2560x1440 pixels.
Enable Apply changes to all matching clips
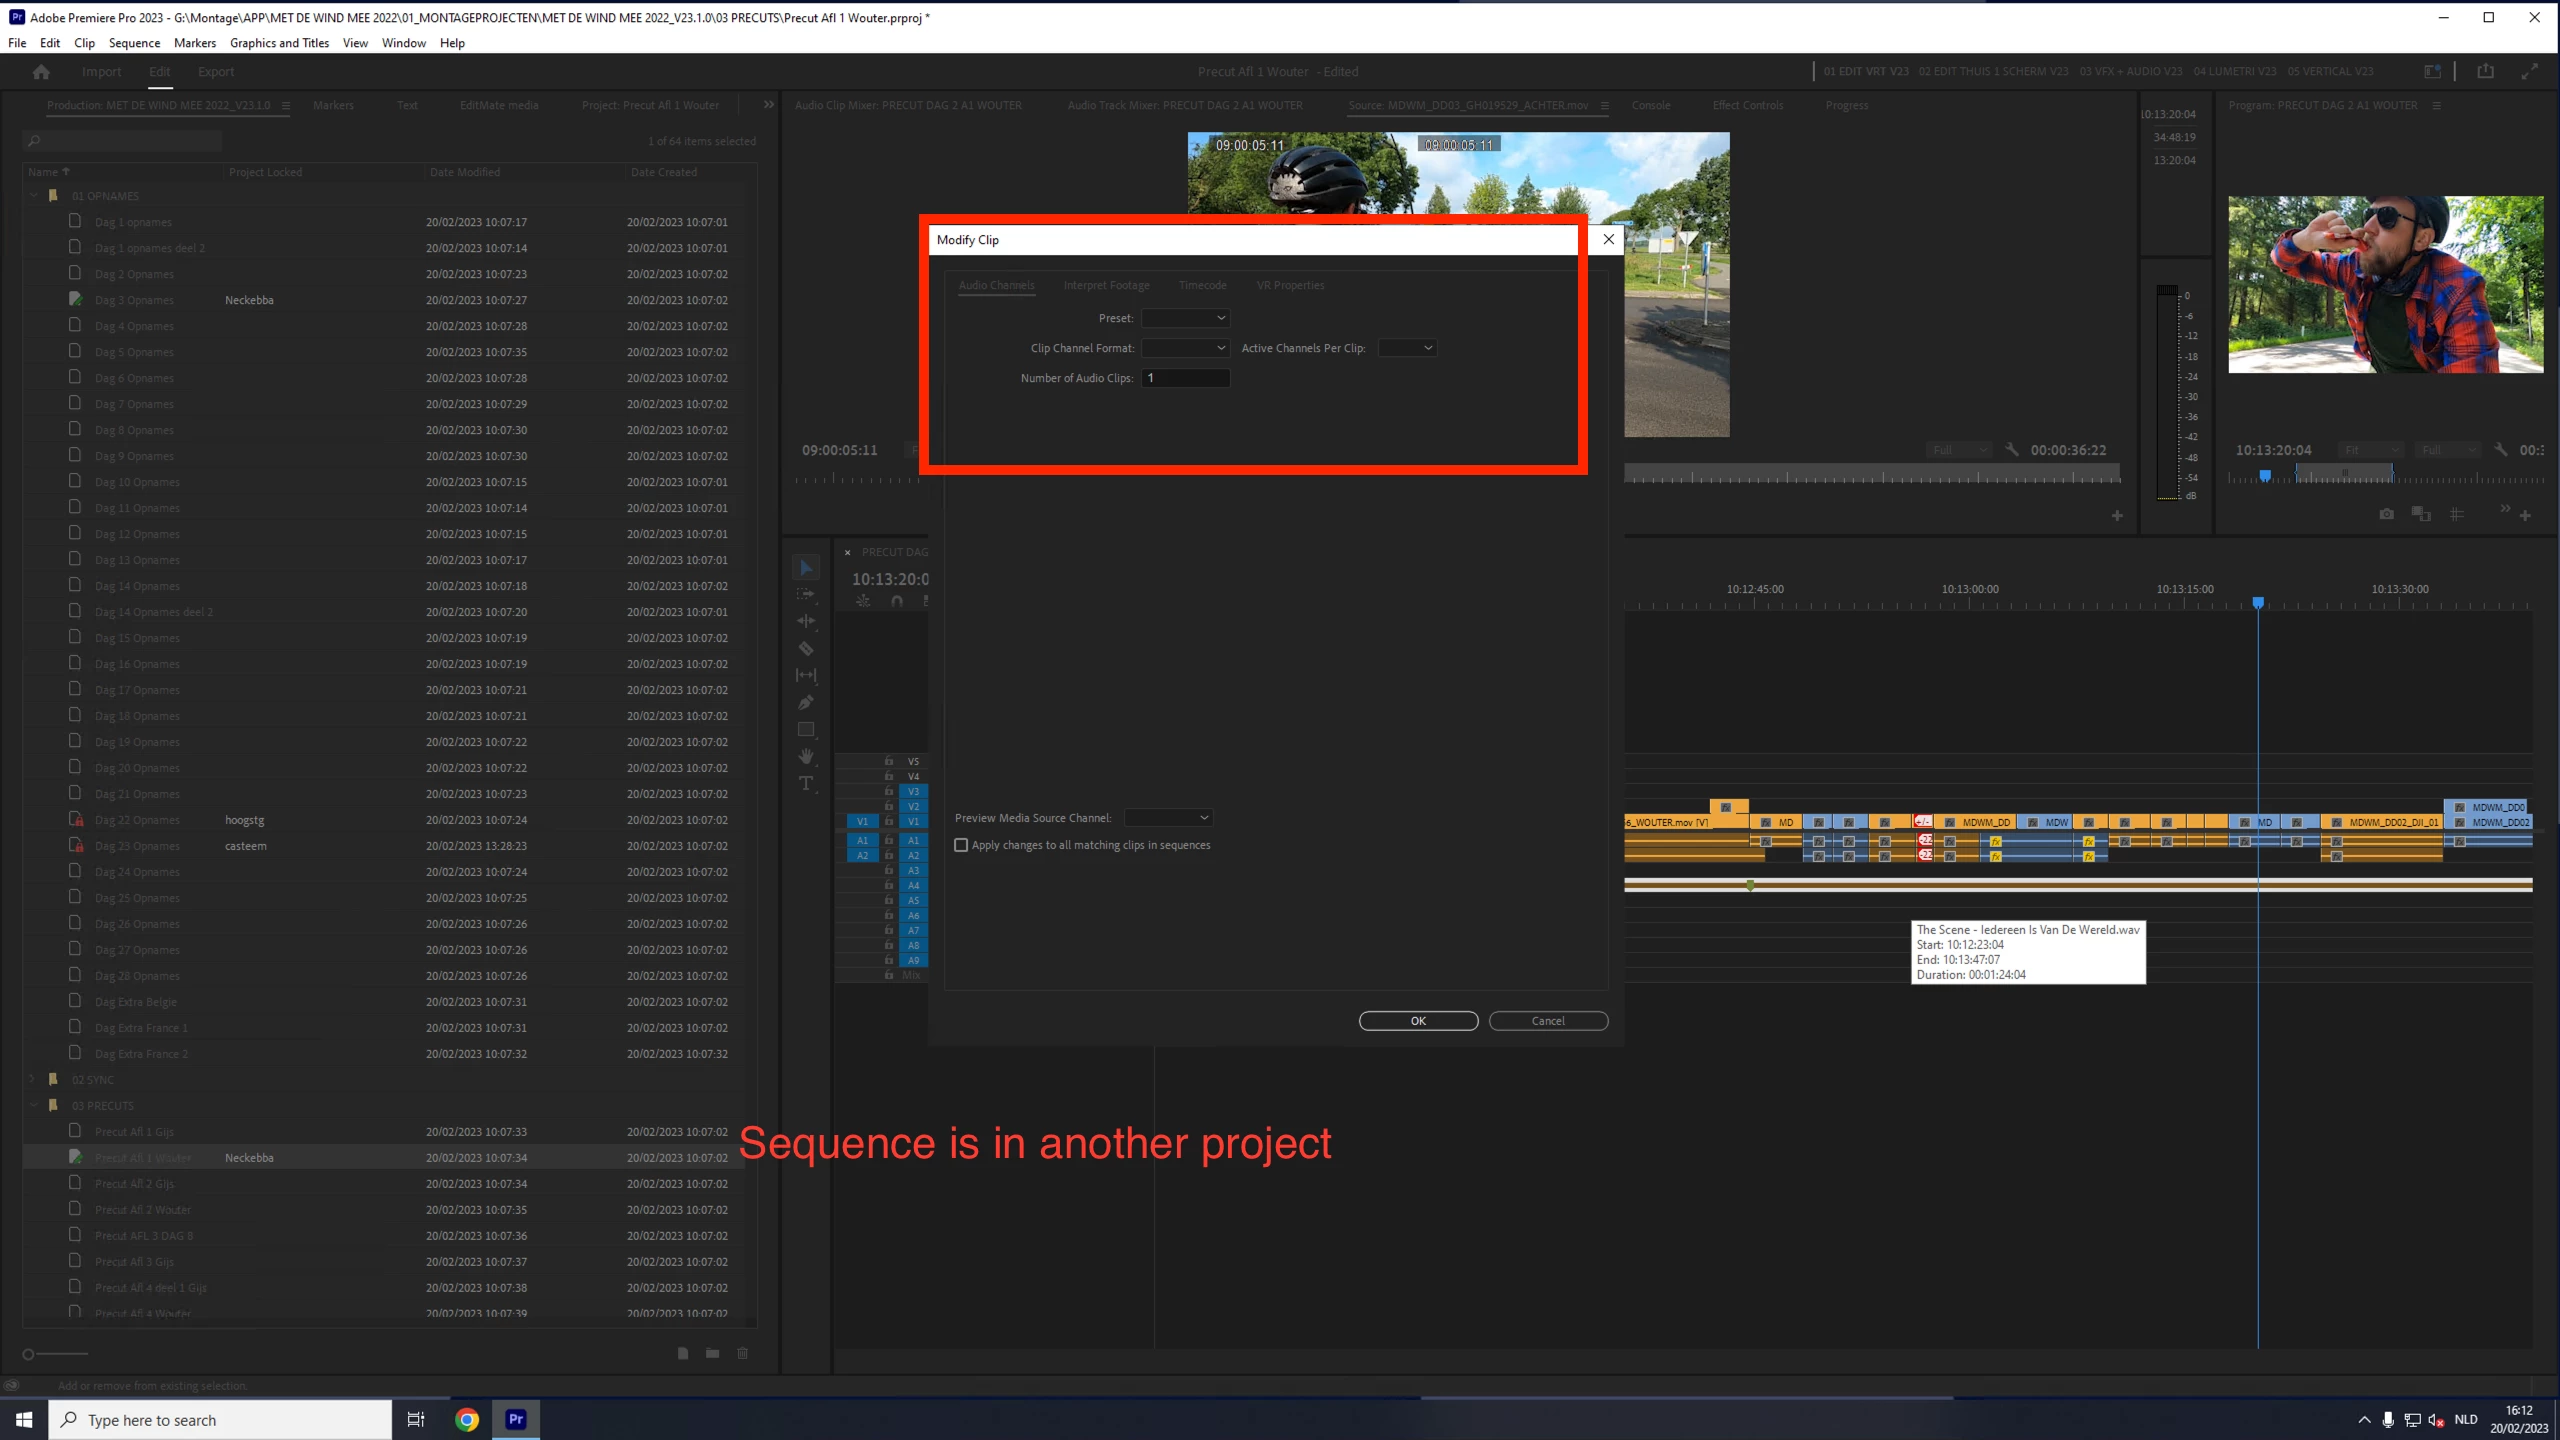(961, 845)
